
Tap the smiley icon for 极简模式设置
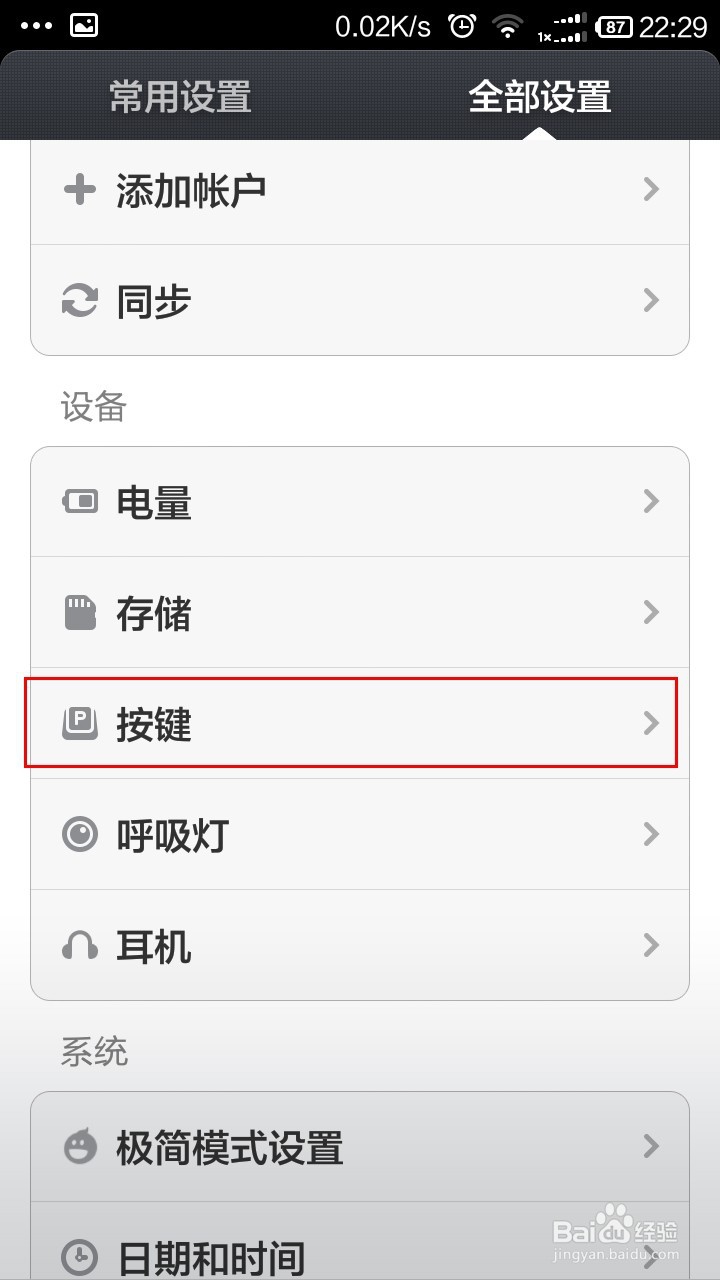(80, 1146)
